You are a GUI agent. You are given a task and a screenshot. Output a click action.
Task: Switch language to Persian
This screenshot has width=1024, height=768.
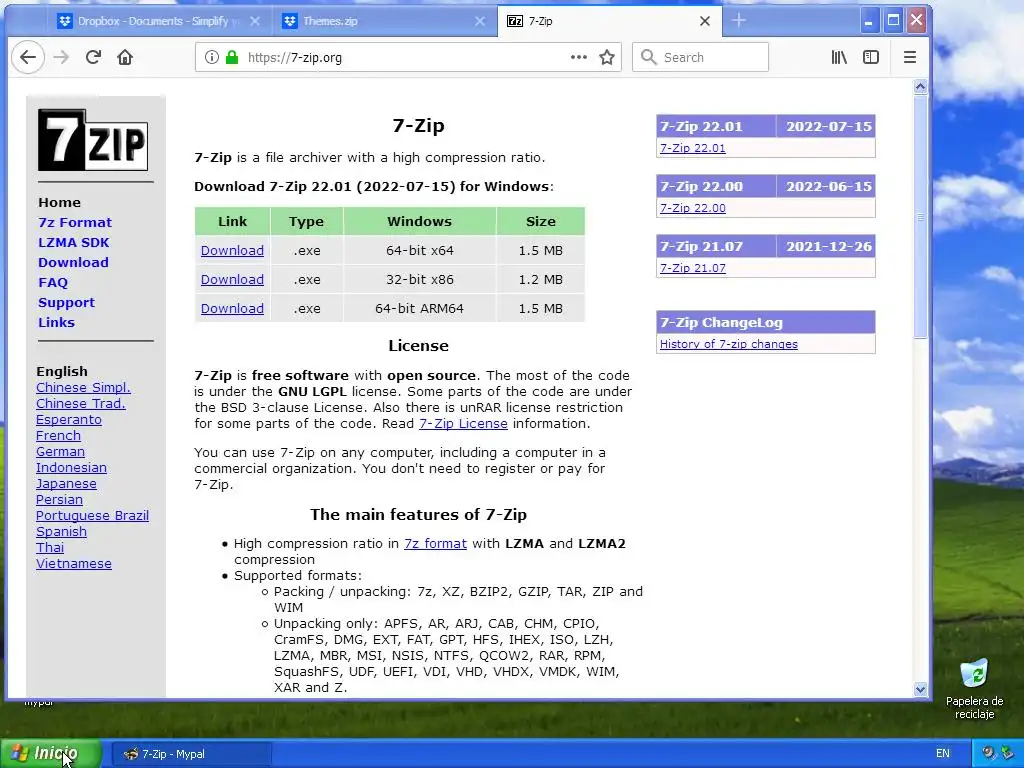point(59,500)
